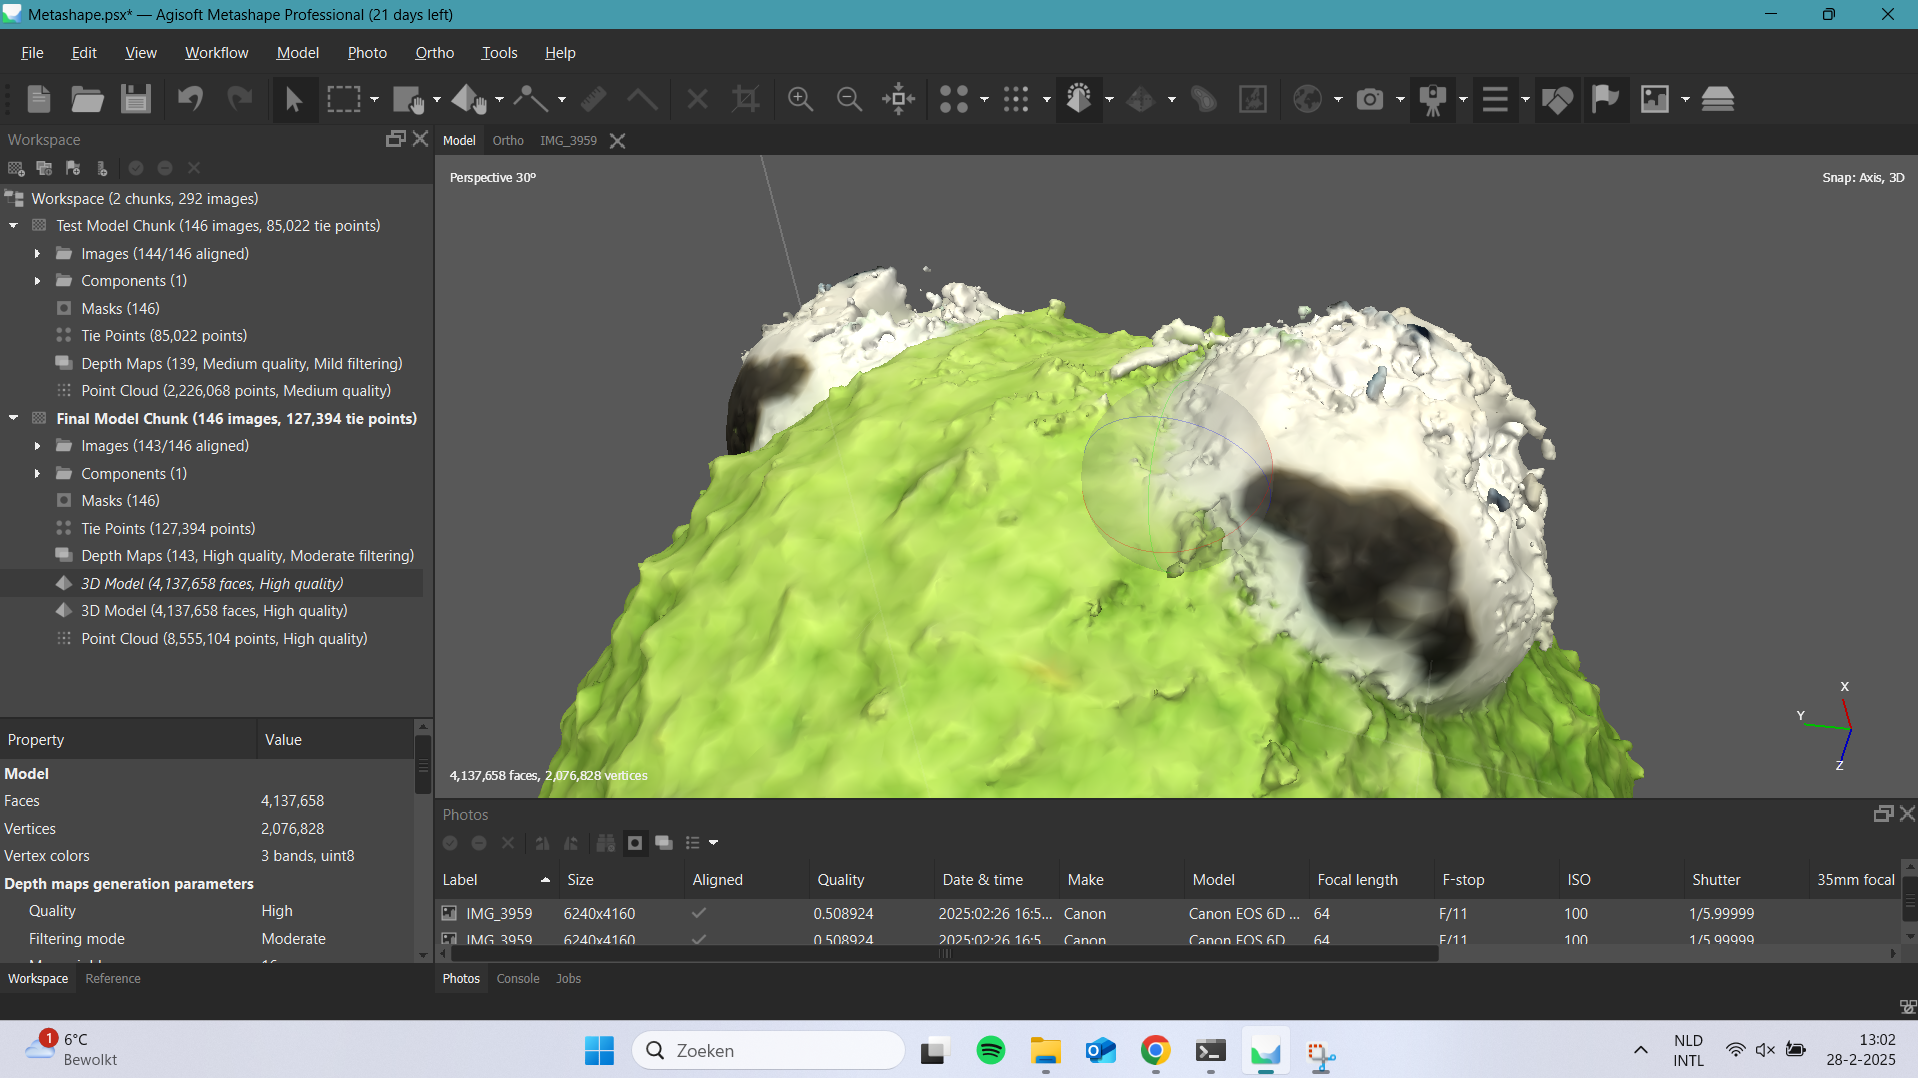1918x1078 pixels.
Task: Click the Add Chunk icon in Workspace
Action: (16, 168)
